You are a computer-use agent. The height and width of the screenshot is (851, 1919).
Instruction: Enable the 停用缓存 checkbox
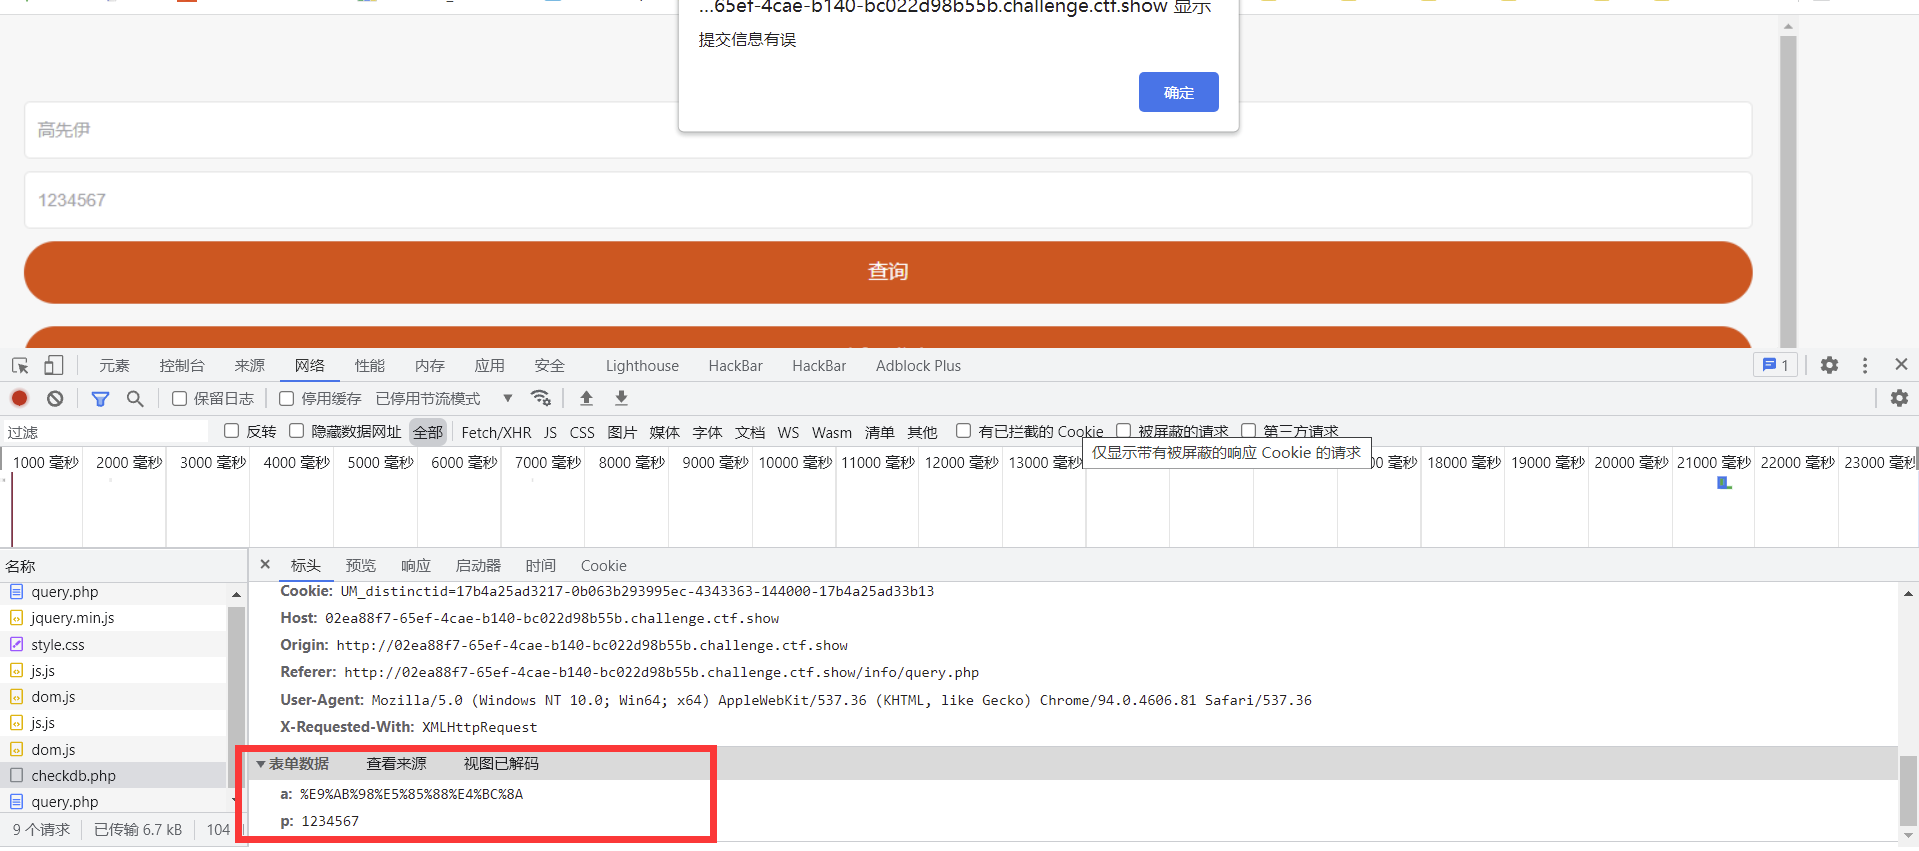[287, 398]
